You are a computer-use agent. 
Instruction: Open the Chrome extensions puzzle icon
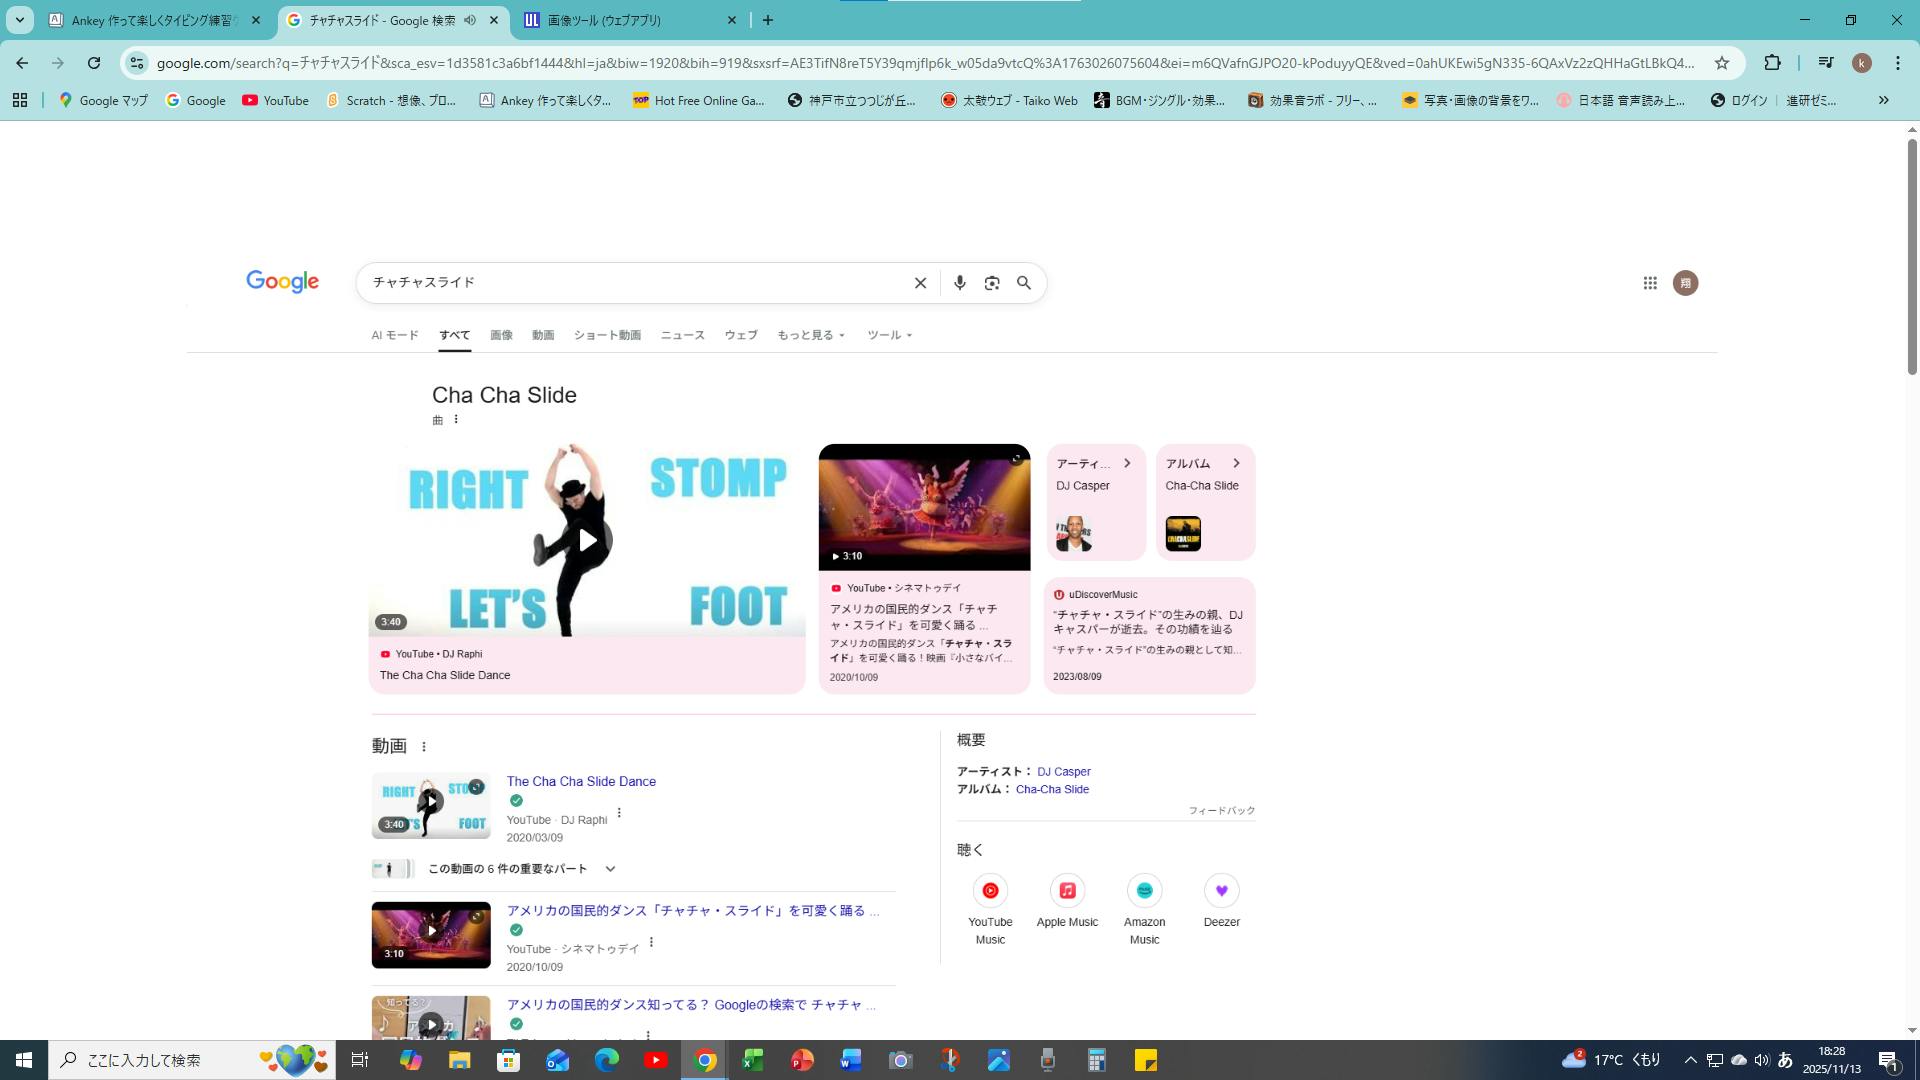pyautogui.click(x=1772, y=63)
